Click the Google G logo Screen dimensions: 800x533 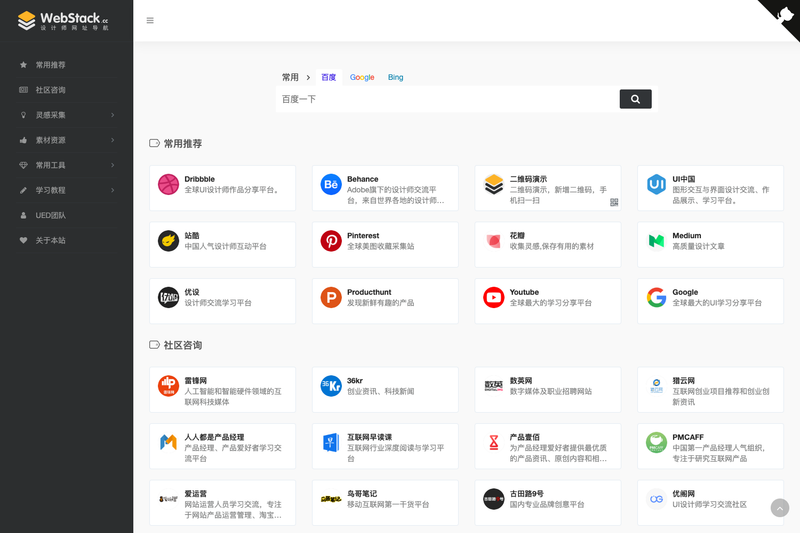pyautogui.click(x=656, y=298)
